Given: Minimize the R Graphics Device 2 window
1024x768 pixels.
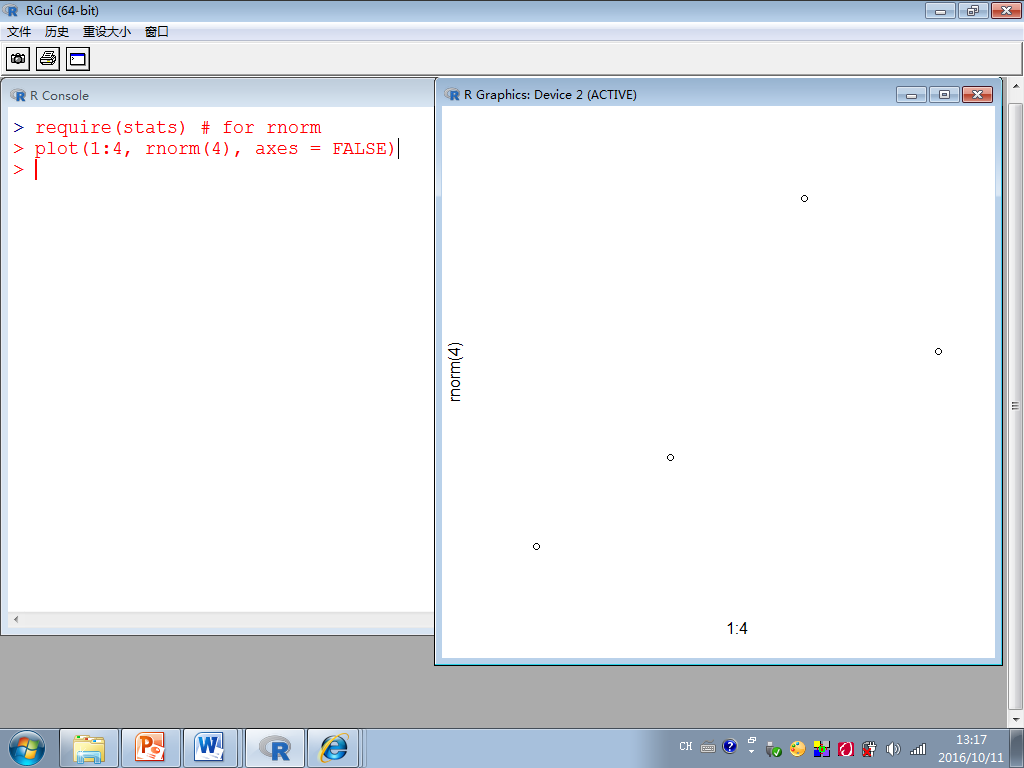Looking at the screenshot, I should [911, 95].
